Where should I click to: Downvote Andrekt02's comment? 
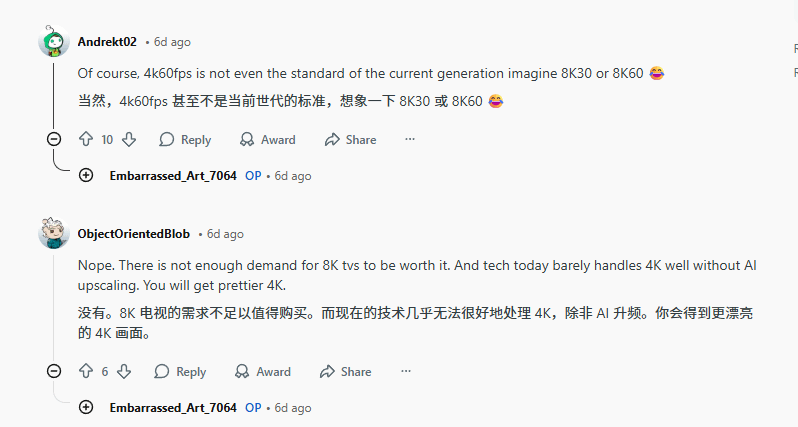pos(128,140)
